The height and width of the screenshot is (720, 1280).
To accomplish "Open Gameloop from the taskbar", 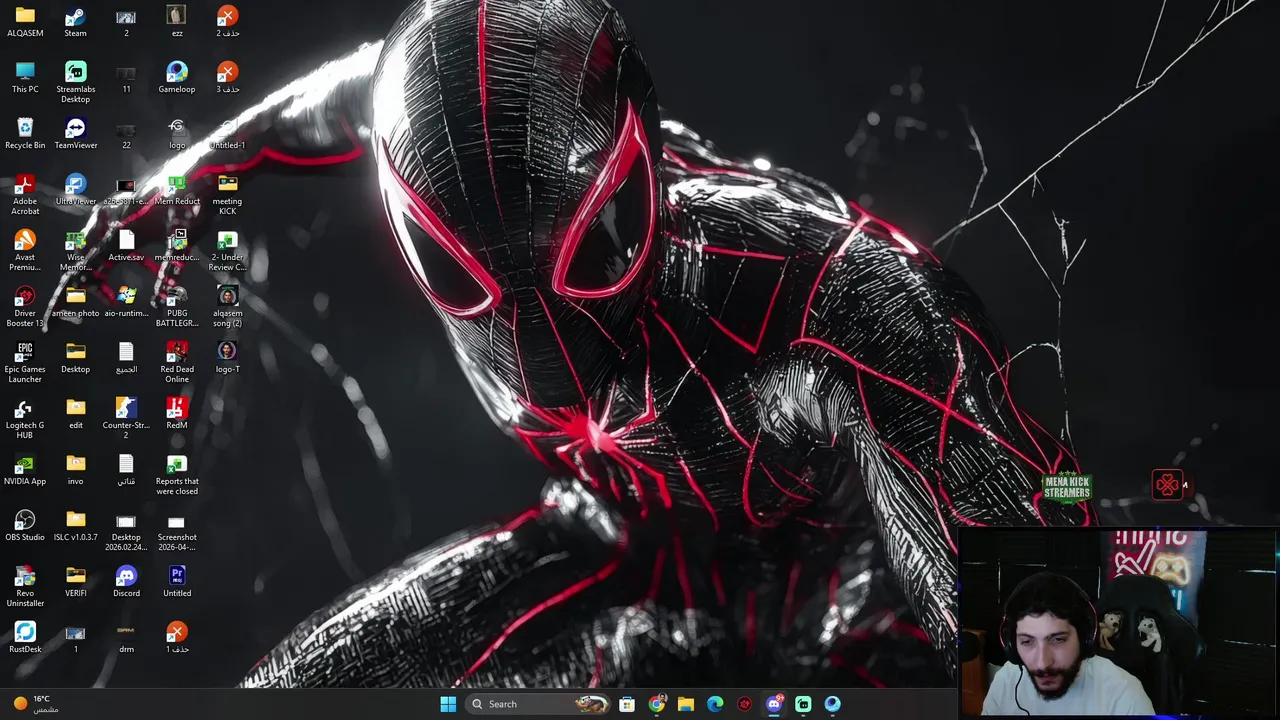I will coord(832,704).
